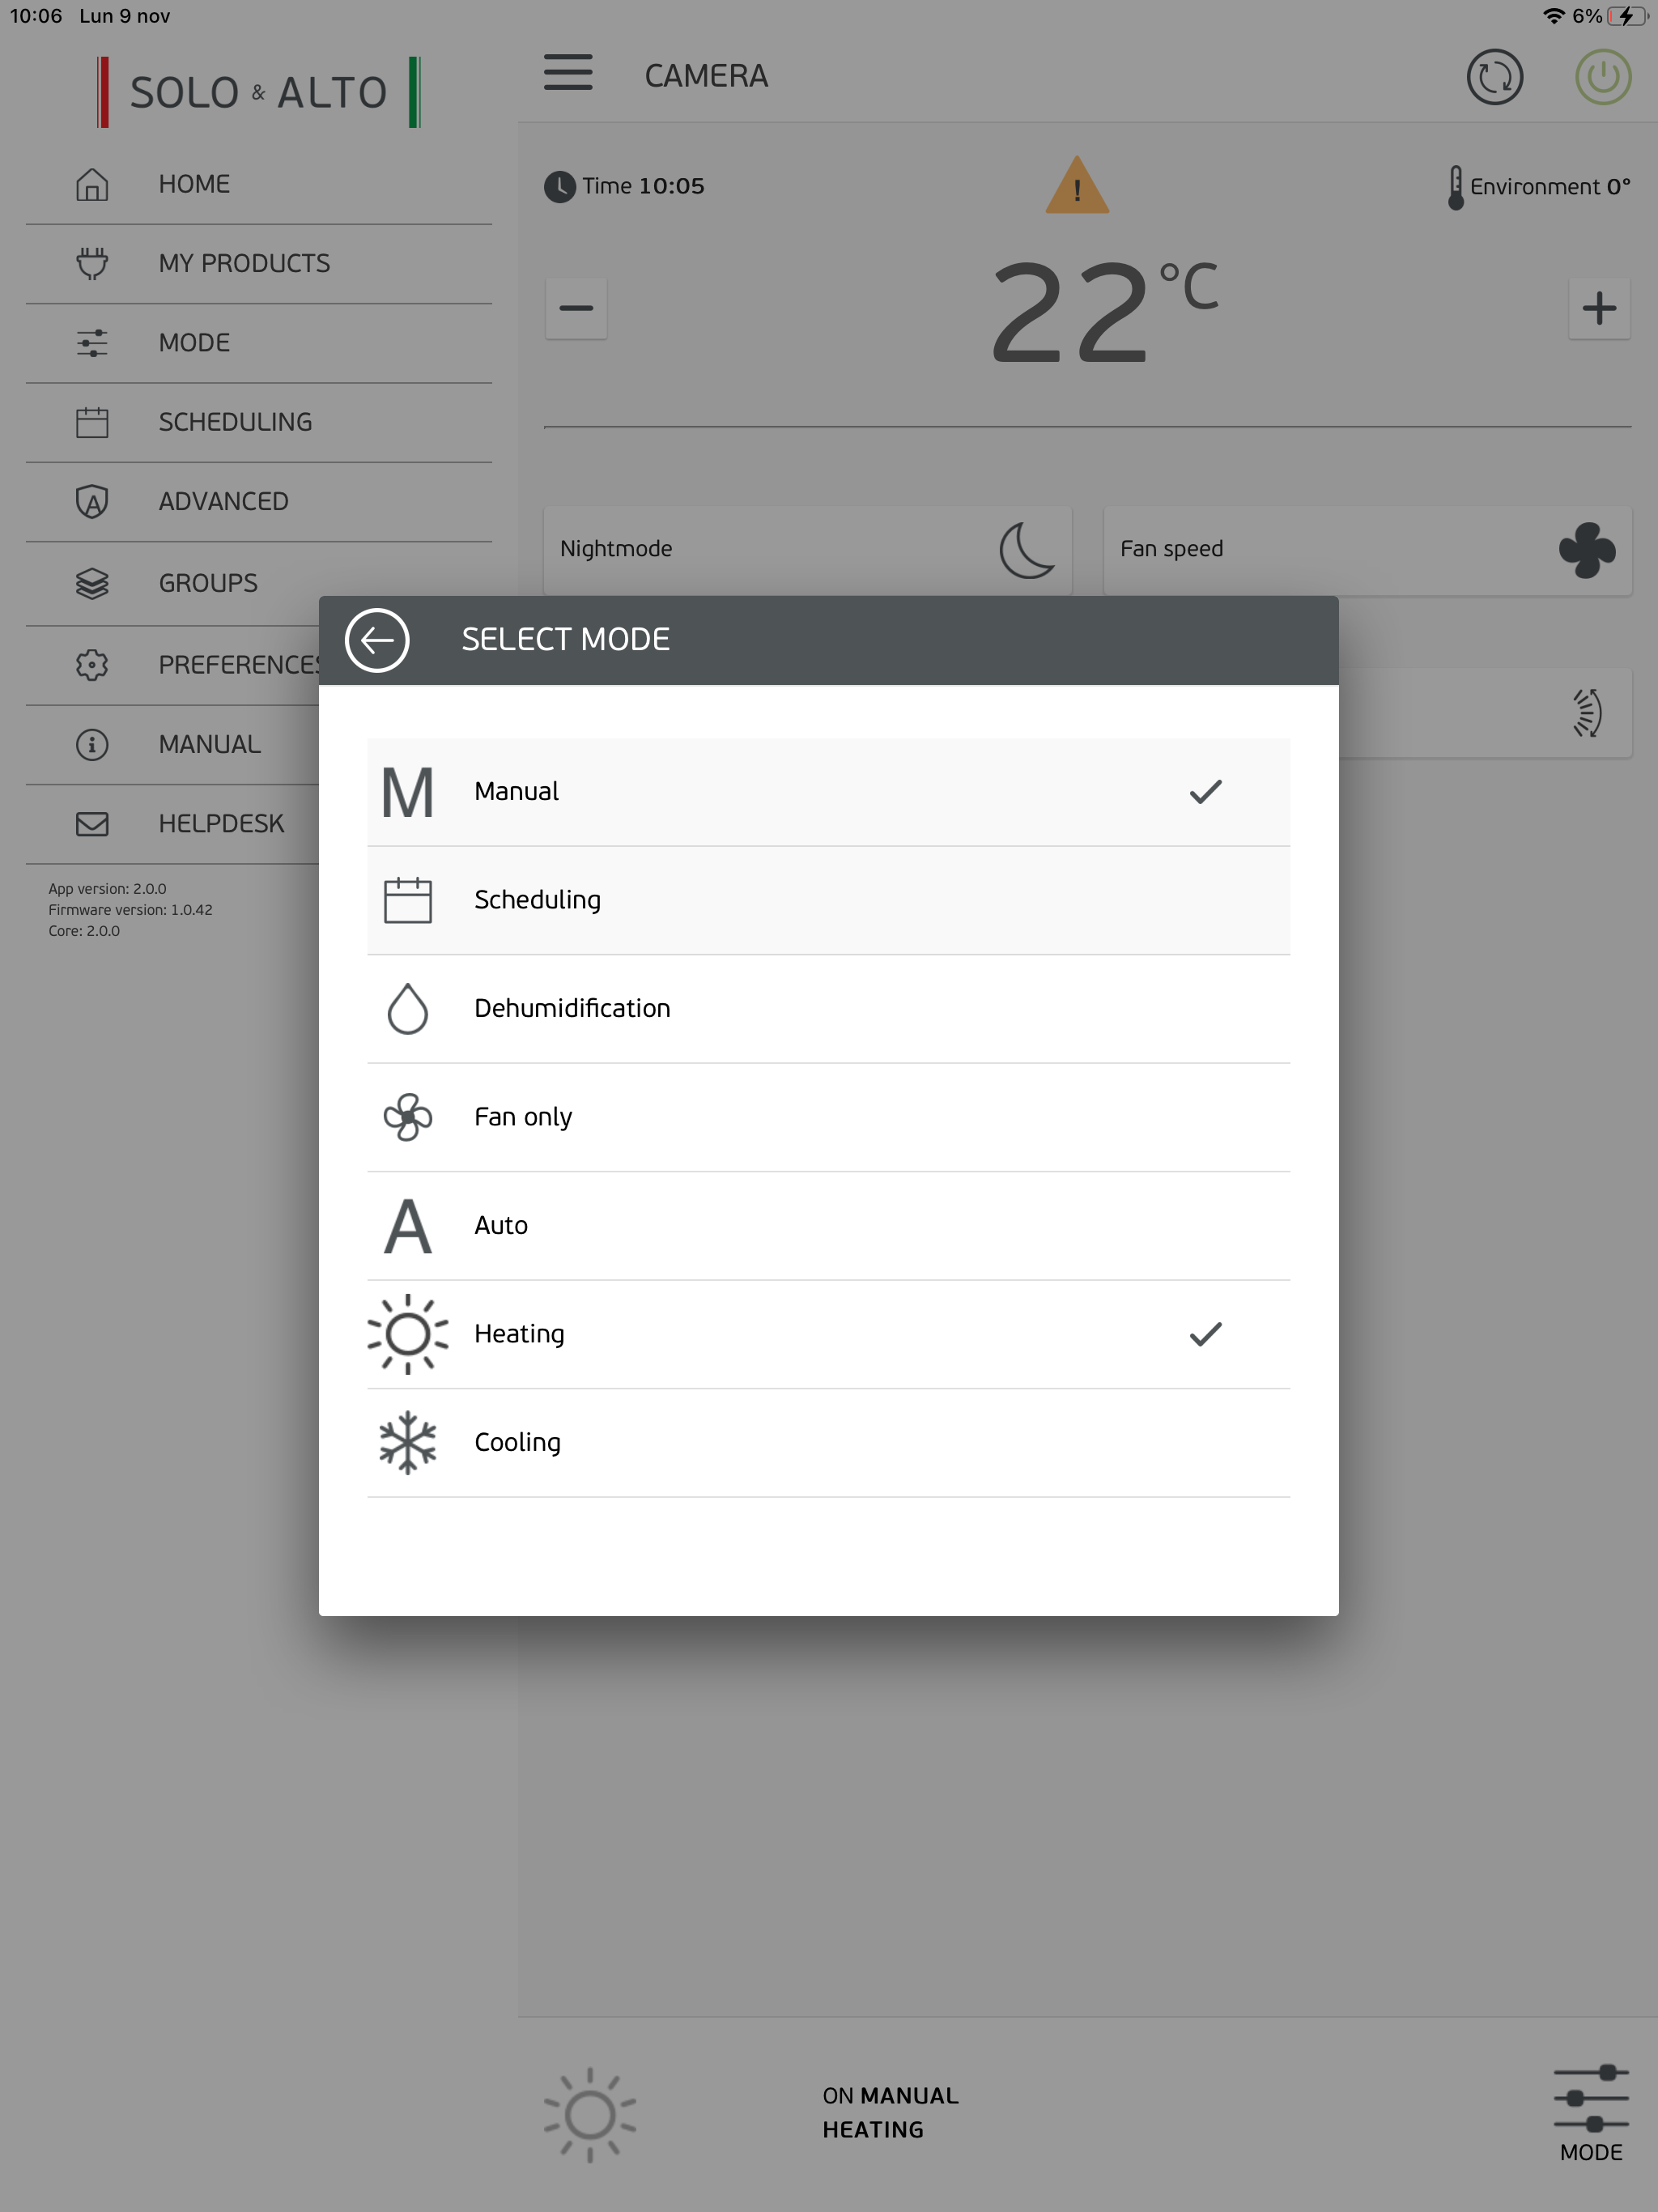Tap the Auto 'A' letter icon

click(408, 1226)
